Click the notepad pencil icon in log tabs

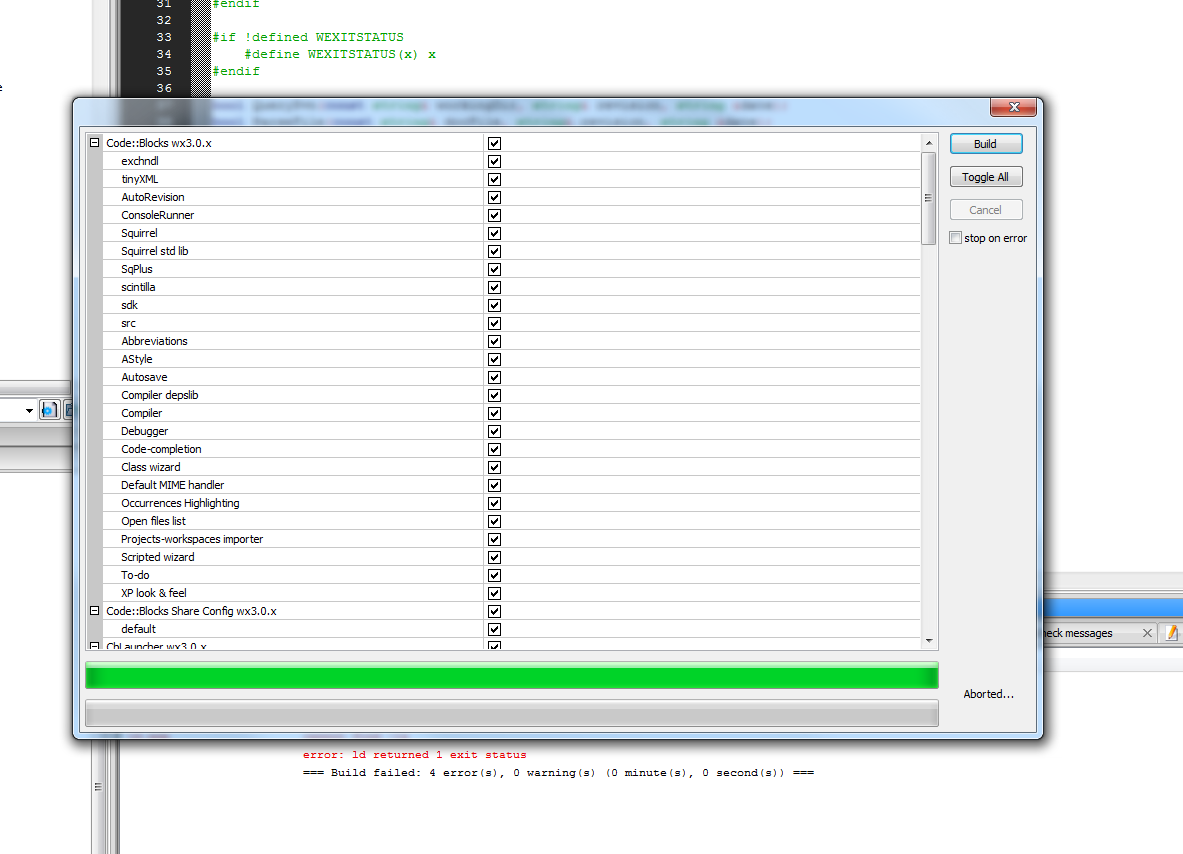pyautogui.click(x=1171, y=633)
